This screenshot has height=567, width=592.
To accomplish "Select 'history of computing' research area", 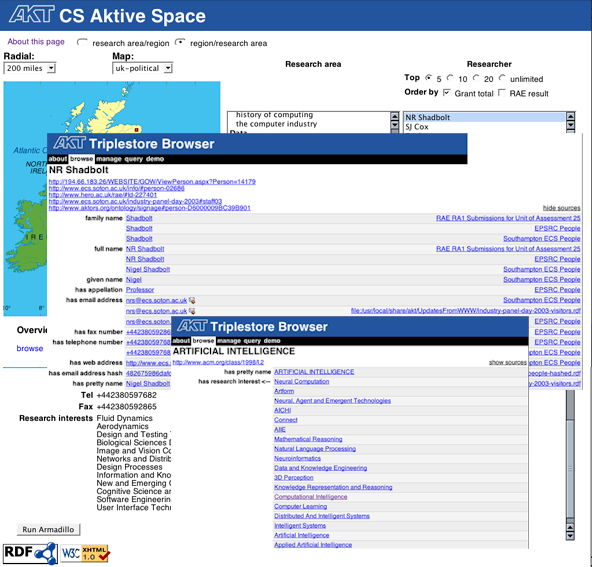I will [x=274, y=114].
